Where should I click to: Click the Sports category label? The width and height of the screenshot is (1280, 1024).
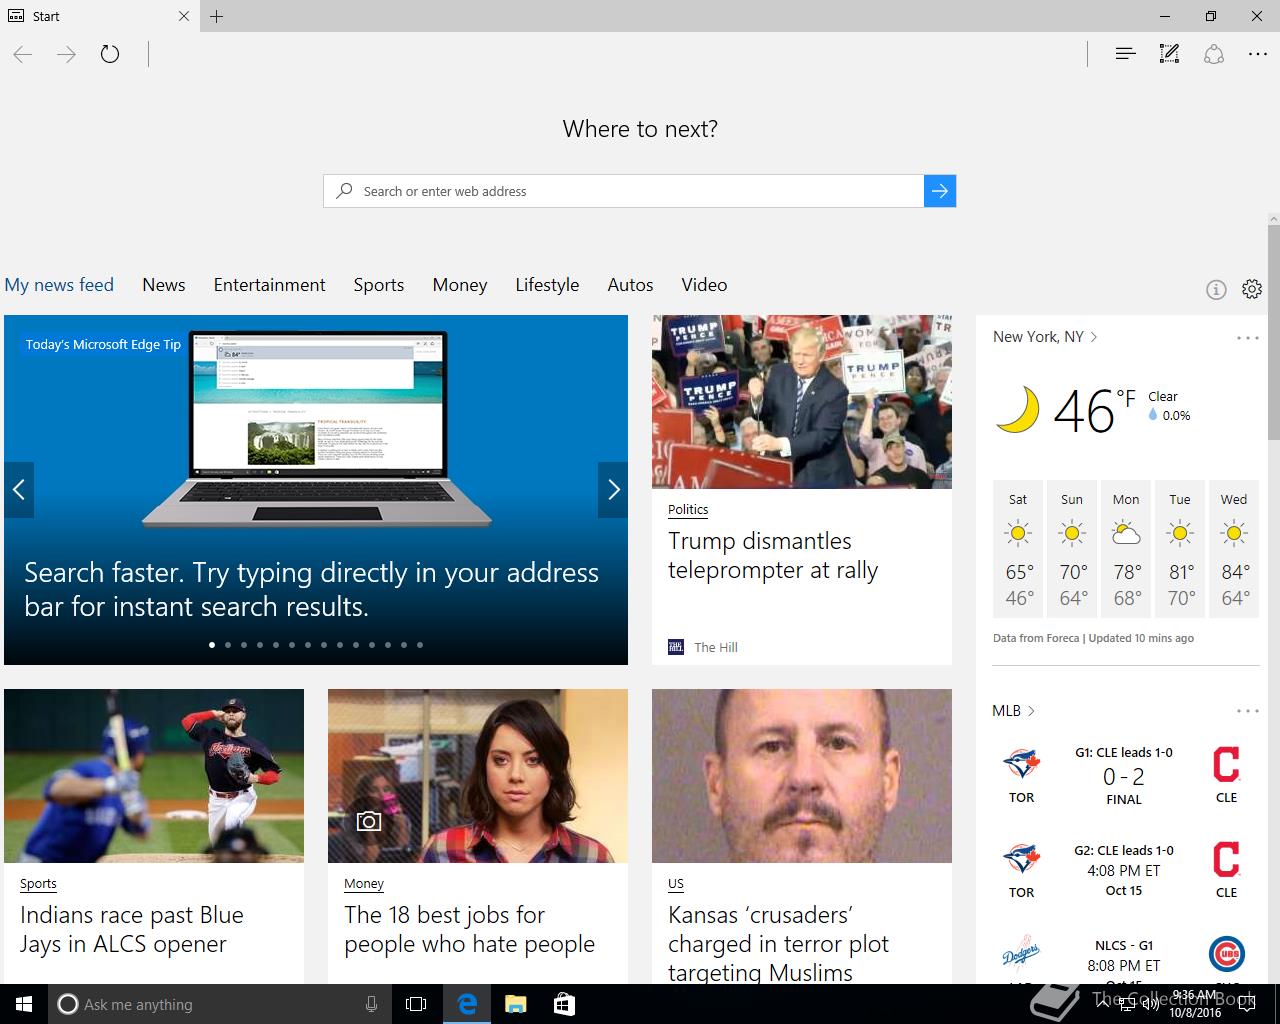pos(38,883)
